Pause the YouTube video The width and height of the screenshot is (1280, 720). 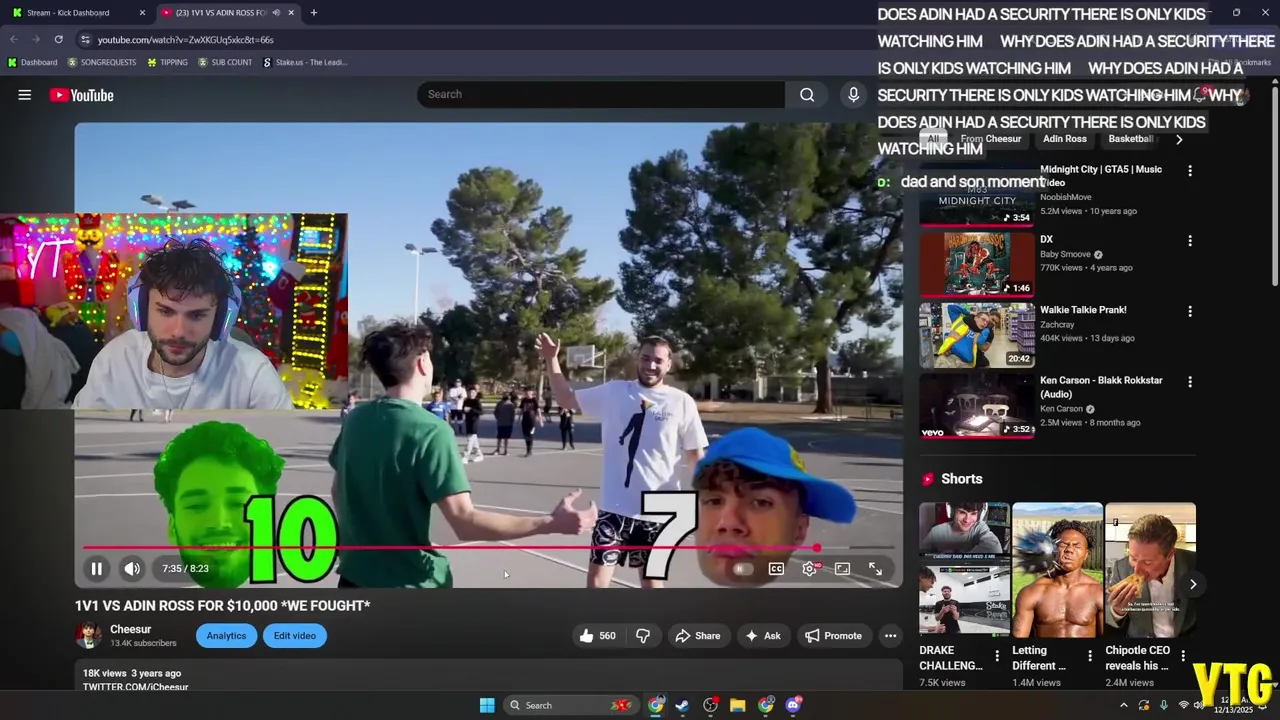[96, 568]
